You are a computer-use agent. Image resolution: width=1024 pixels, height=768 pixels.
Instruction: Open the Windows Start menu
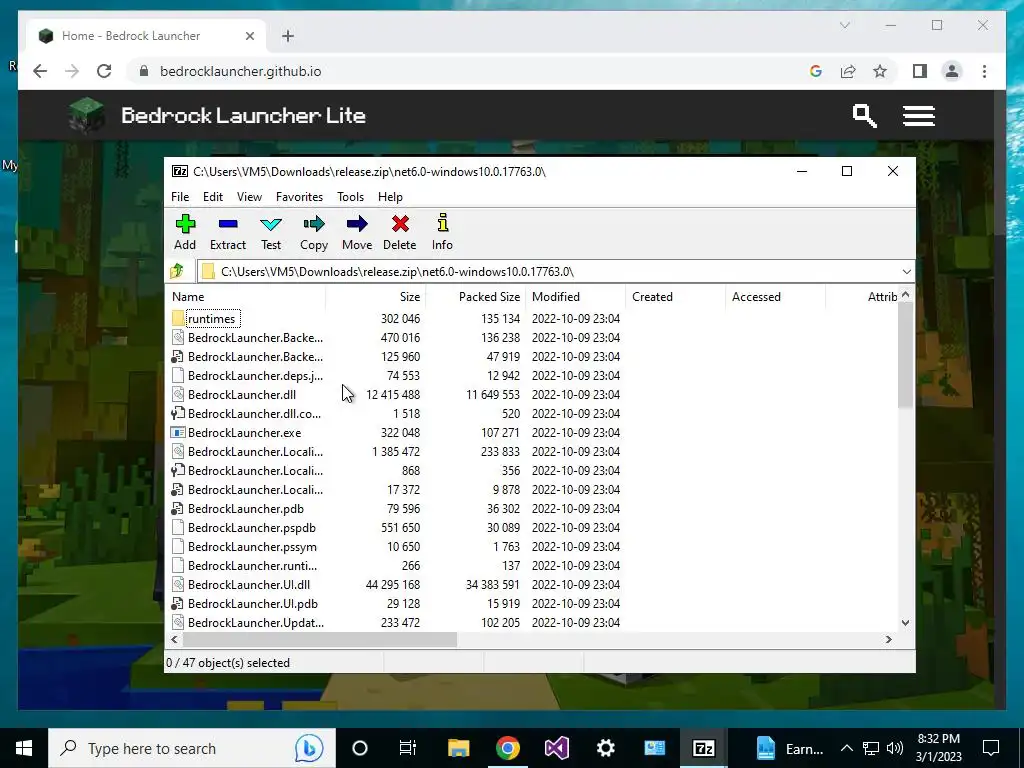24,748
